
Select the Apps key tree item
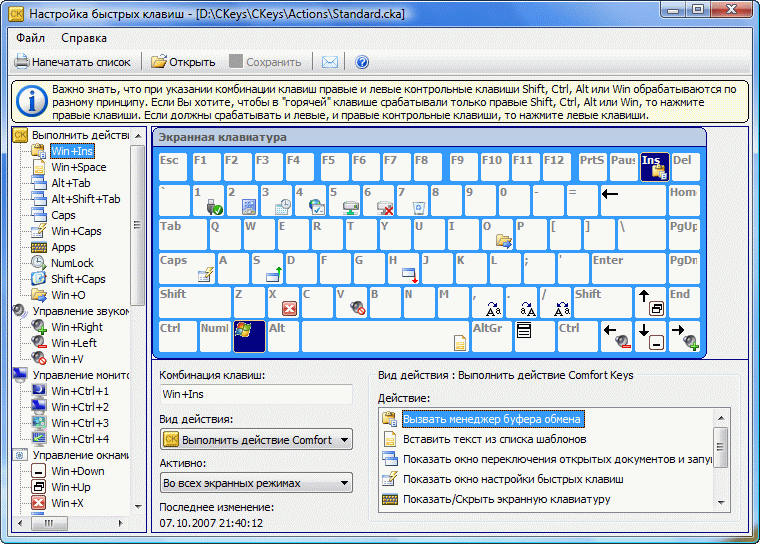63,247
